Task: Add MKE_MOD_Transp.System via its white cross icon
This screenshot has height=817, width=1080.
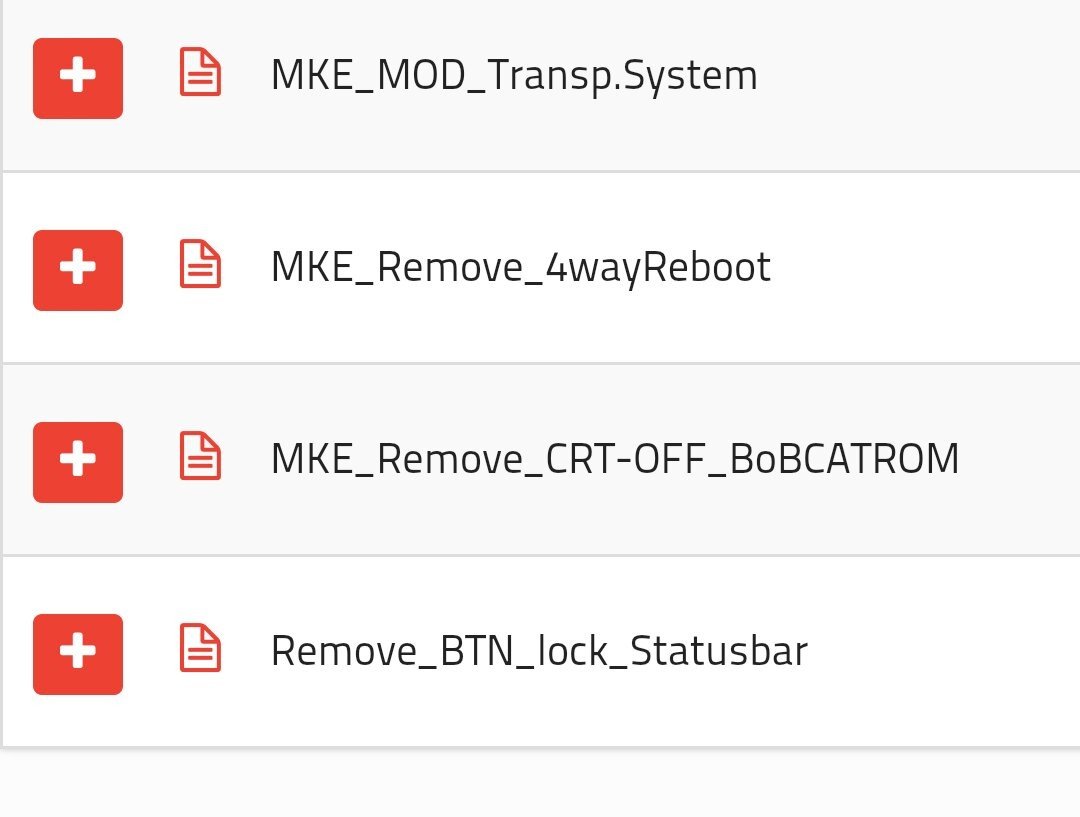Action: 78,76
